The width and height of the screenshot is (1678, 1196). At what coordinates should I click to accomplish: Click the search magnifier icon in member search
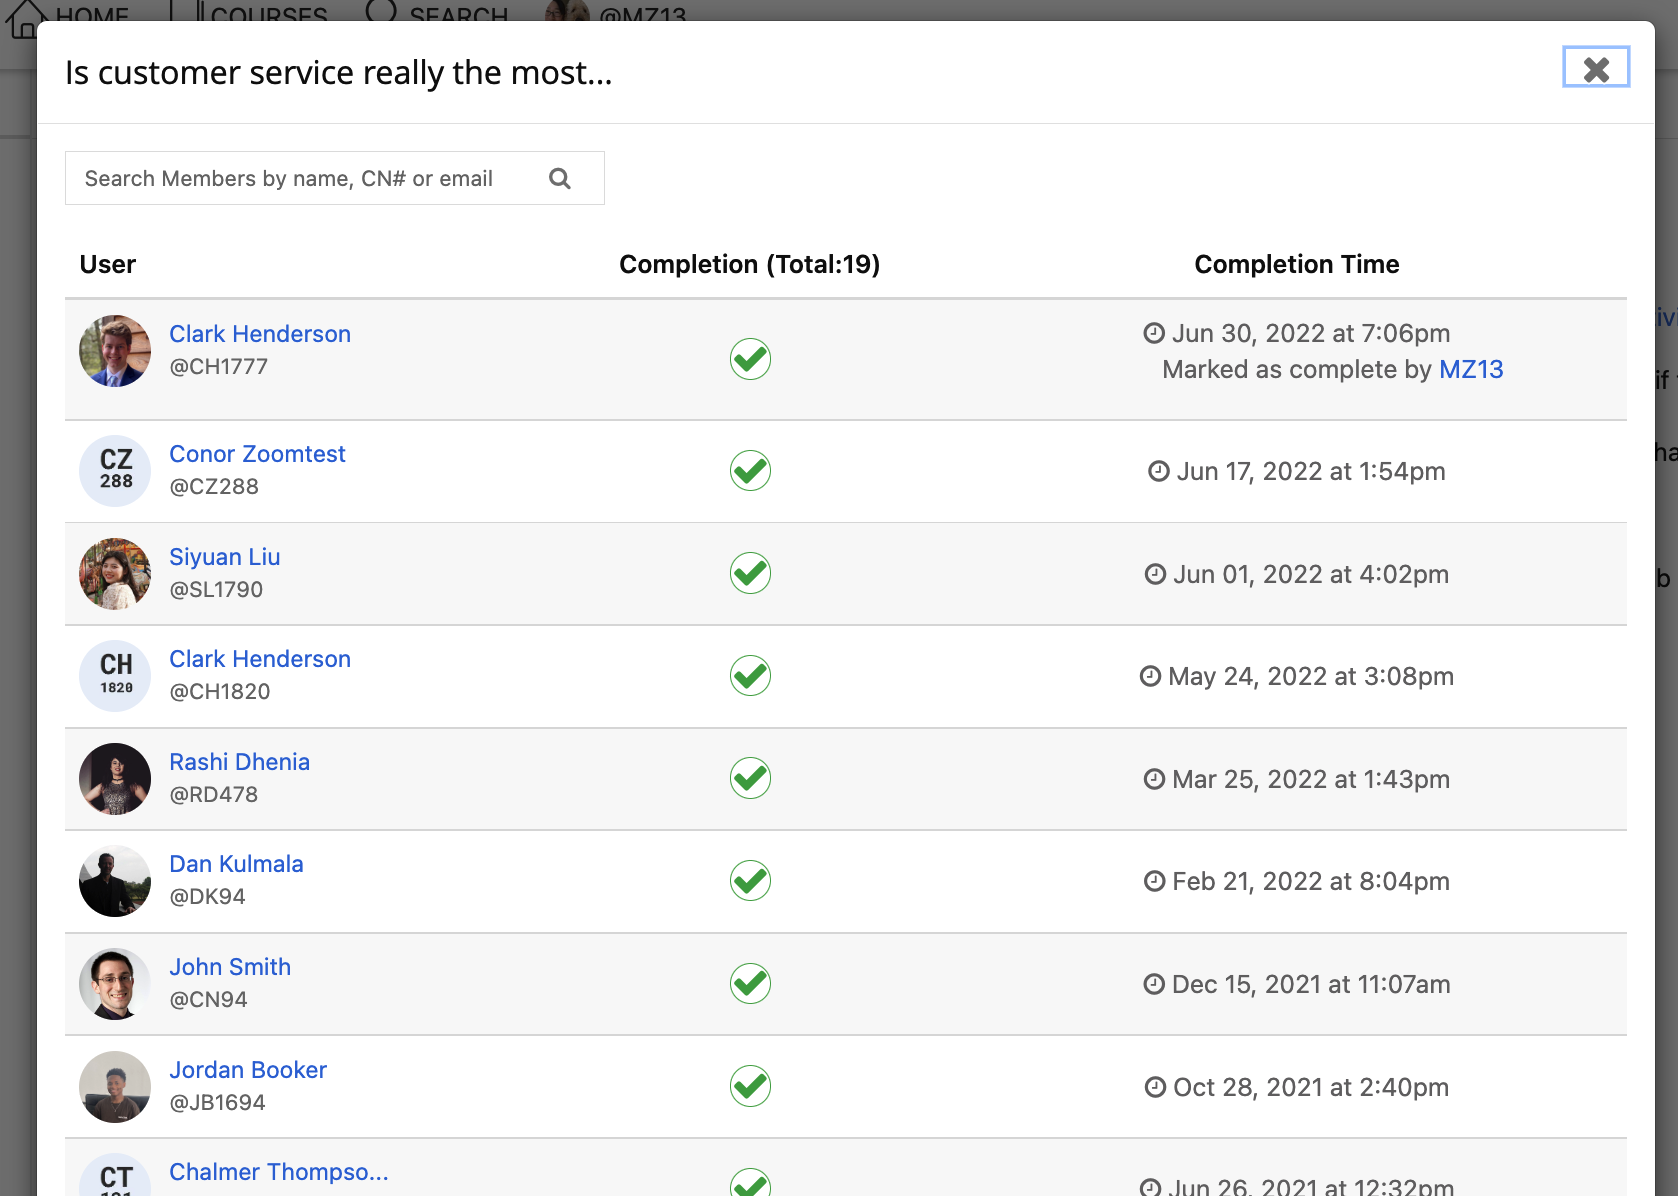(560, 178)
